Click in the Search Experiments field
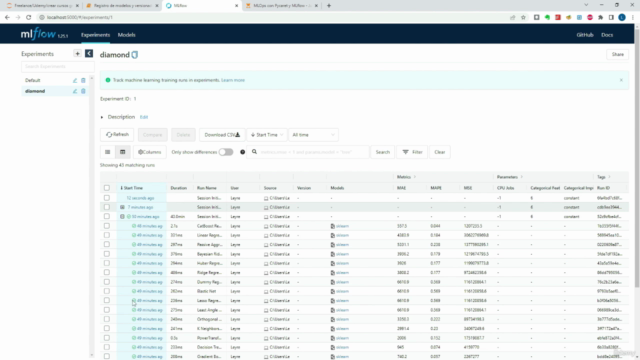Viewport: 640px width, 360px height. coord(58,66)
